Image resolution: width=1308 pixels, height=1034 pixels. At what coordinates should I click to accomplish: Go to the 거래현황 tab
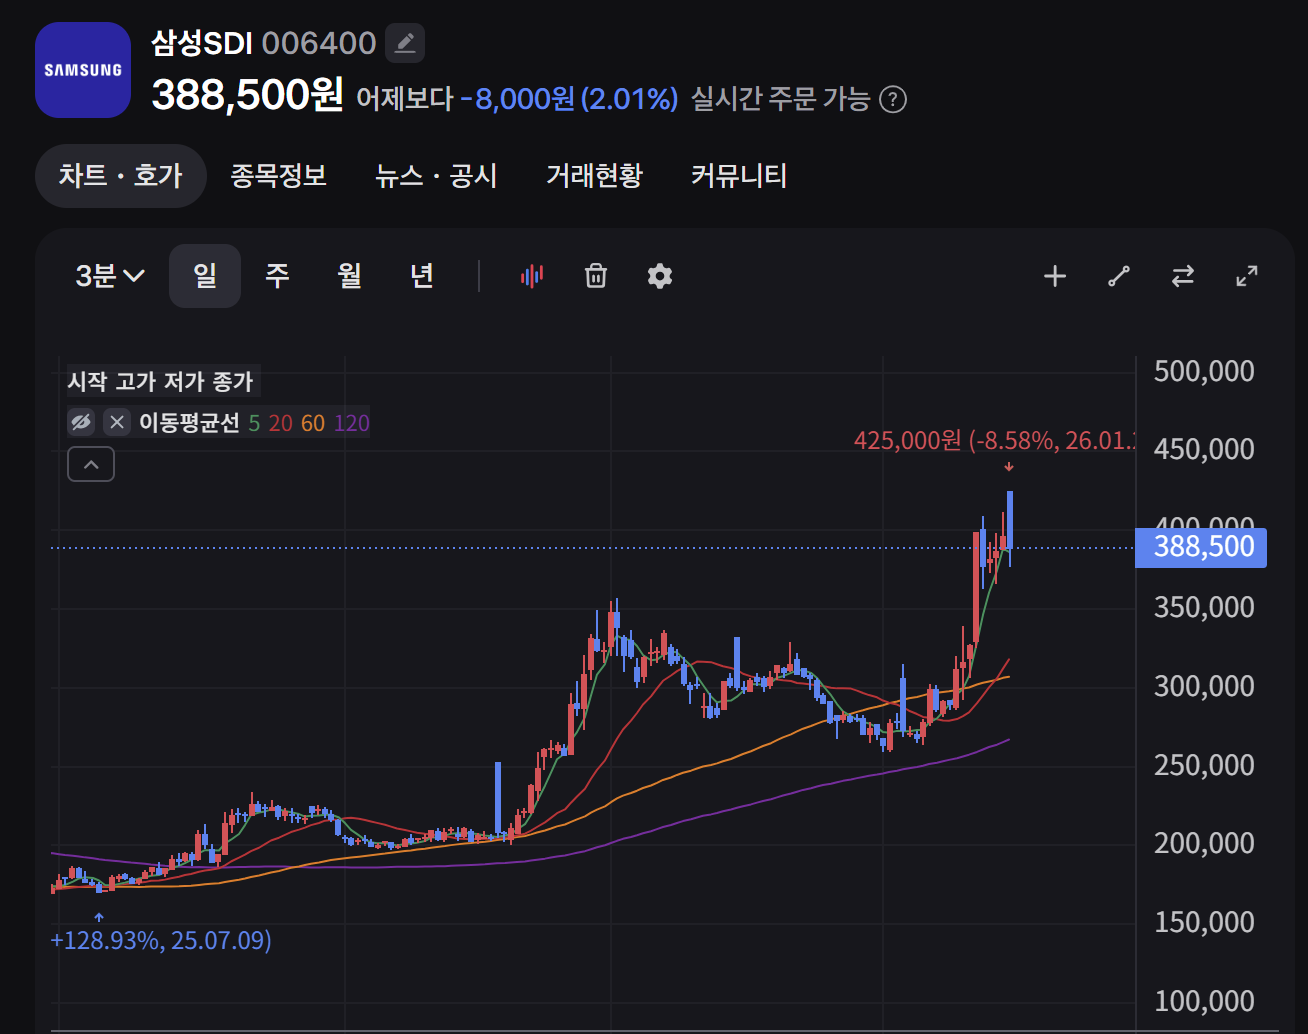pyautogui.click(x=594, y=176)
